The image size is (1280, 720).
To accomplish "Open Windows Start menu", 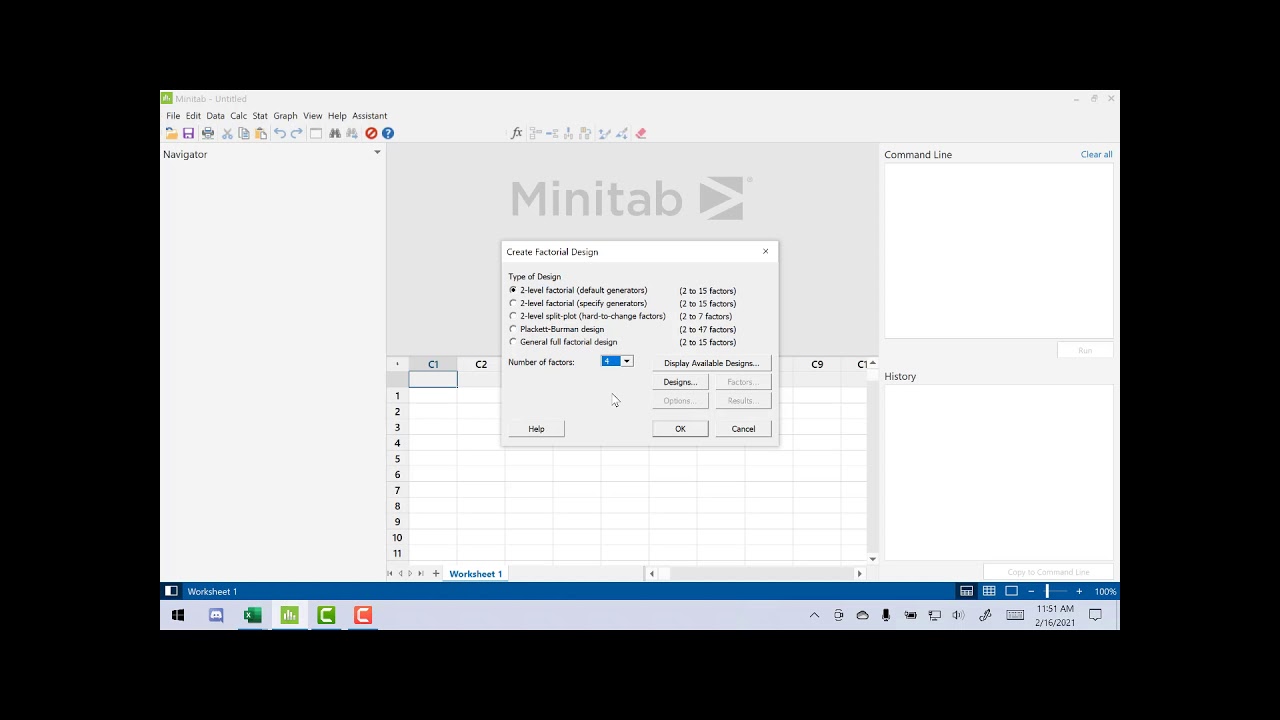I will pos(178,615).
